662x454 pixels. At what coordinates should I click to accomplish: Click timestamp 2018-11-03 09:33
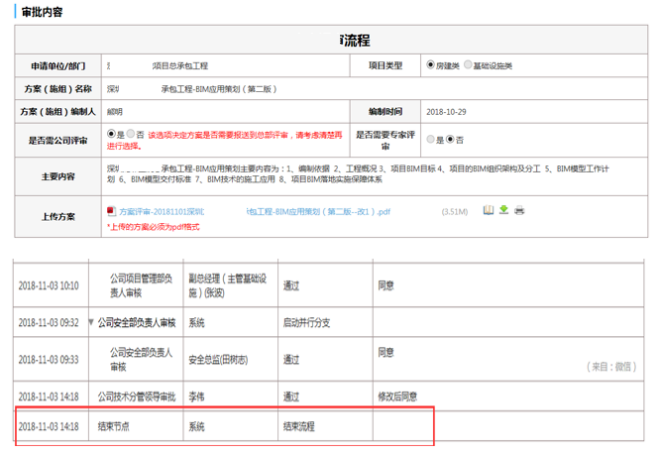coord(49,359)
